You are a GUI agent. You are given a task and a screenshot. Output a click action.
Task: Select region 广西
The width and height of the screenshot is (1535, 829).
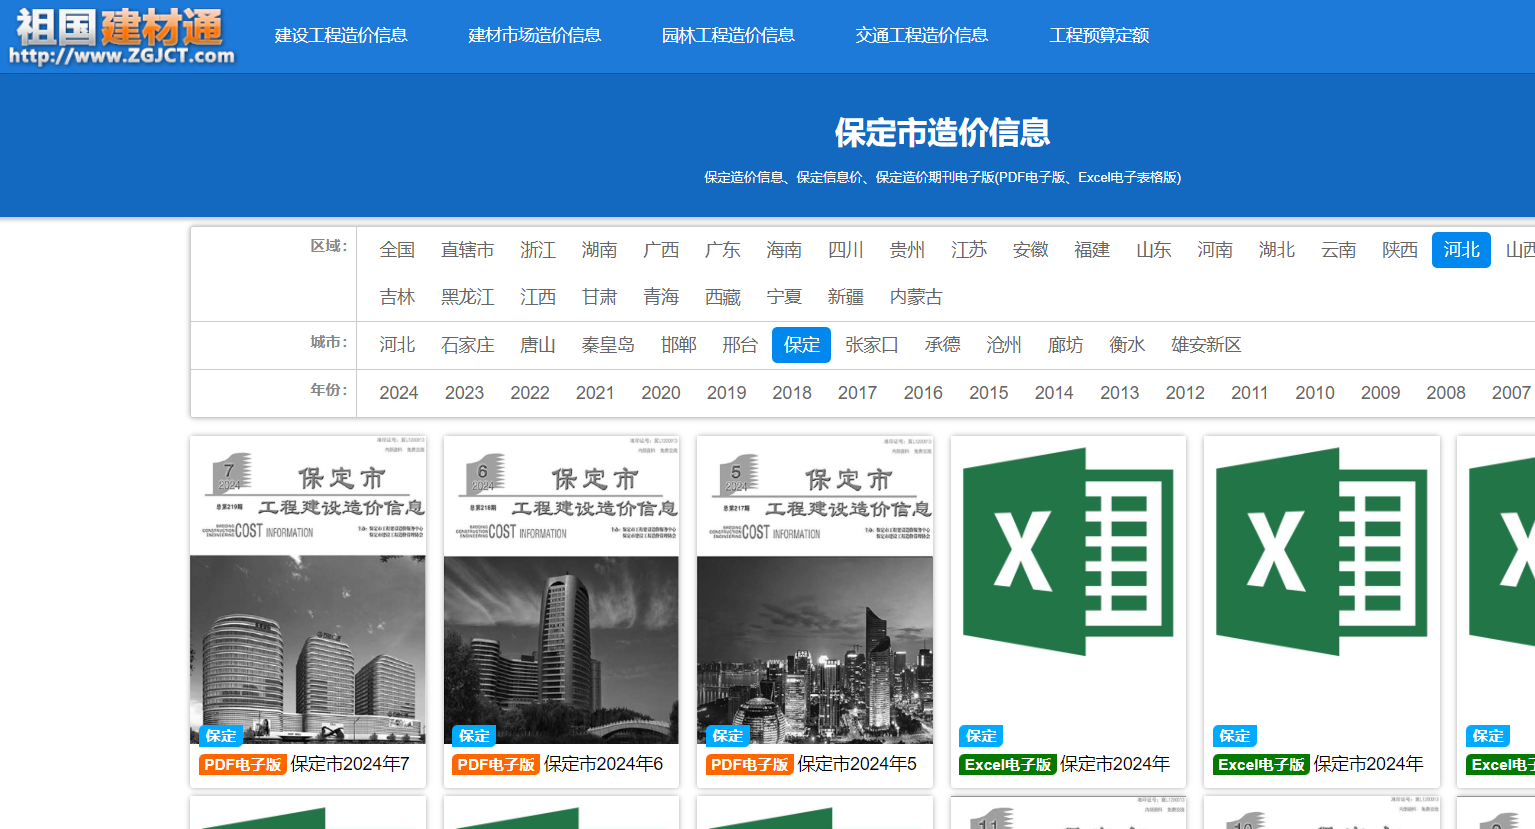click(x=661, y=250)
